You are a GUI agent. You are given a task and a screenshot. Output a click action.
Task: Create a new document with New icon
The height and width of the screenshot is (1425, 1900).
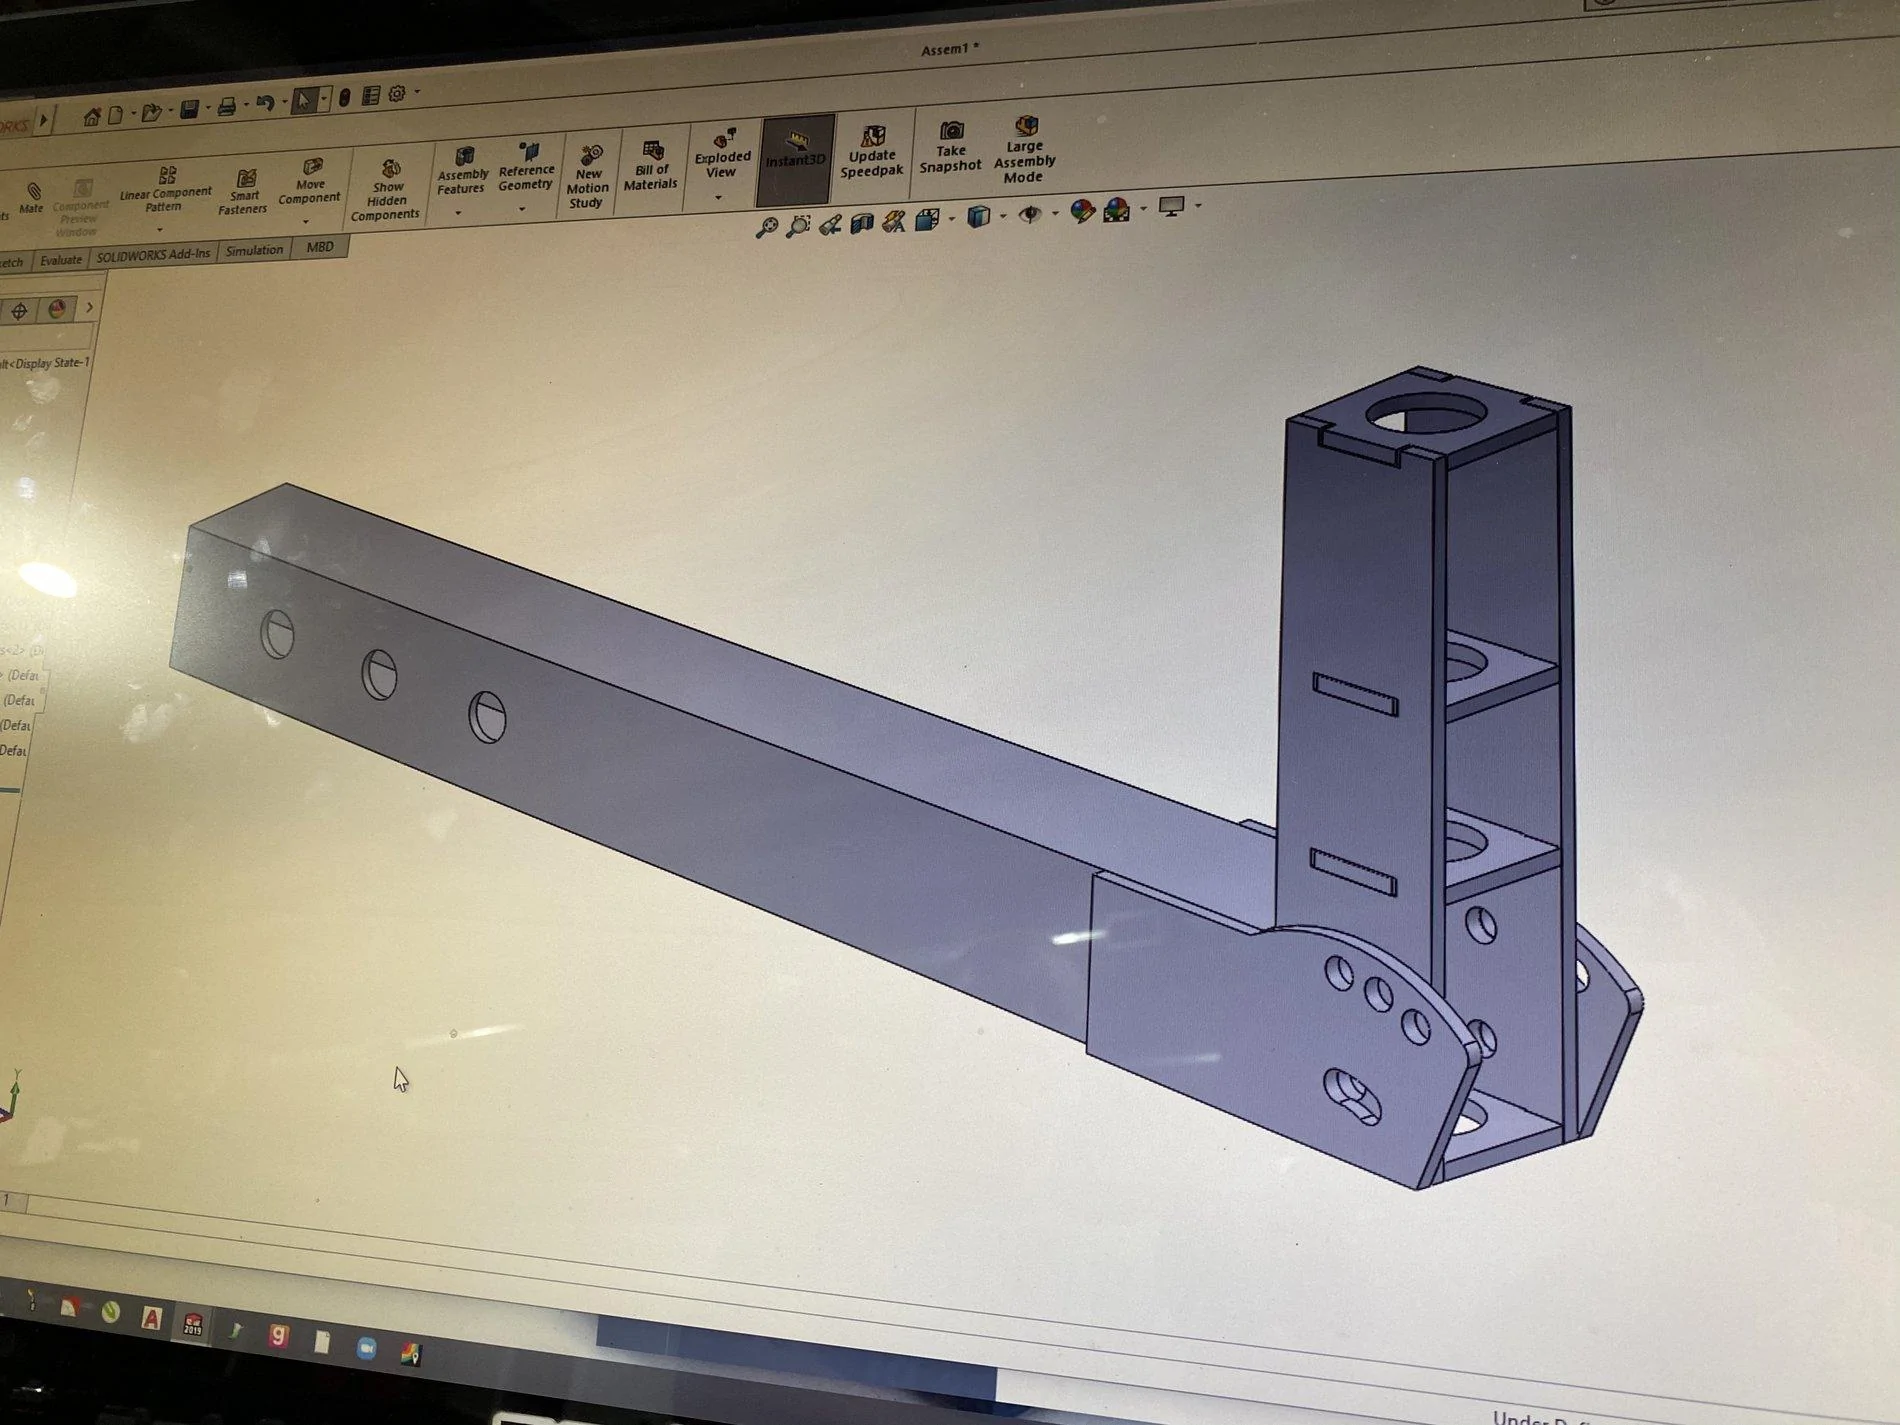pyautogui.click(x=116, y=115)
